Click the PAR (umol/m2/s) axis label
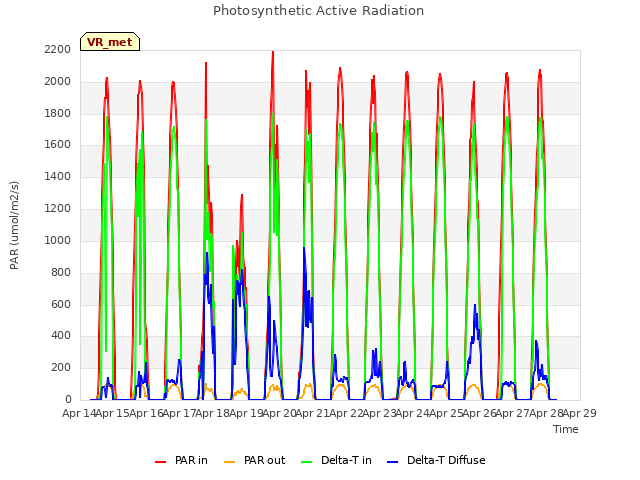The image size is (640, 480). [14, 225]
